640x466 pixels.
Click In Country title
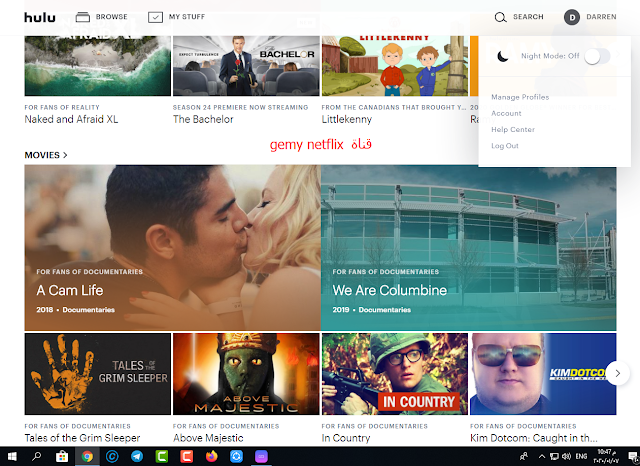(x=346, y=438)
